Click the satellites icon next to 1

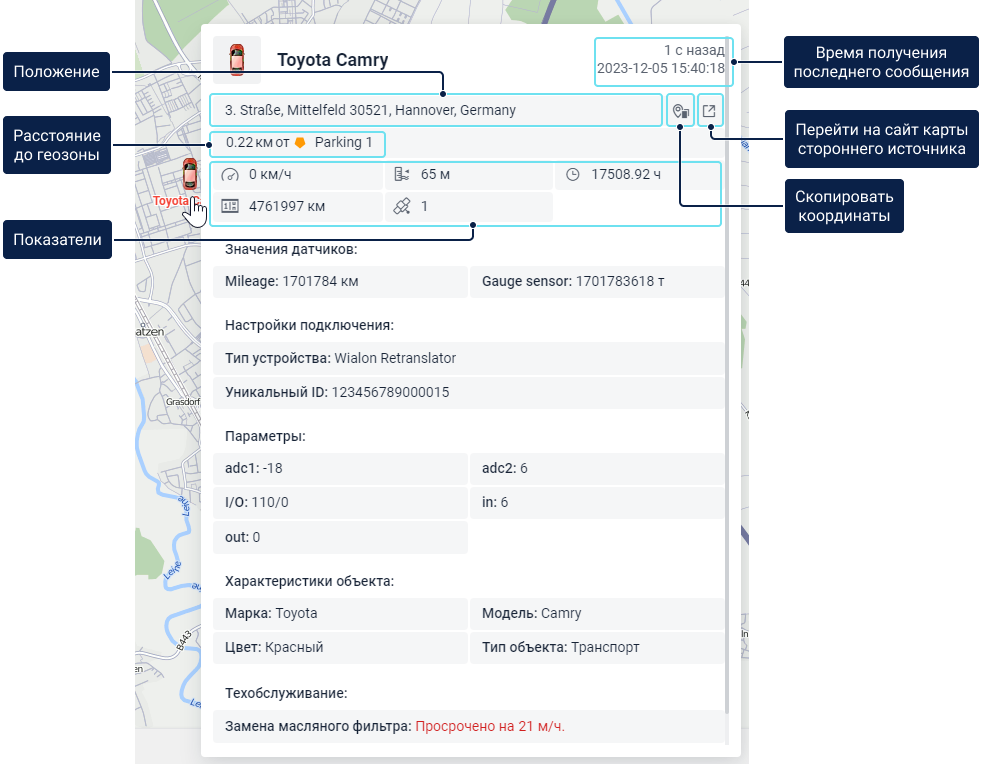tap(401, 206)
